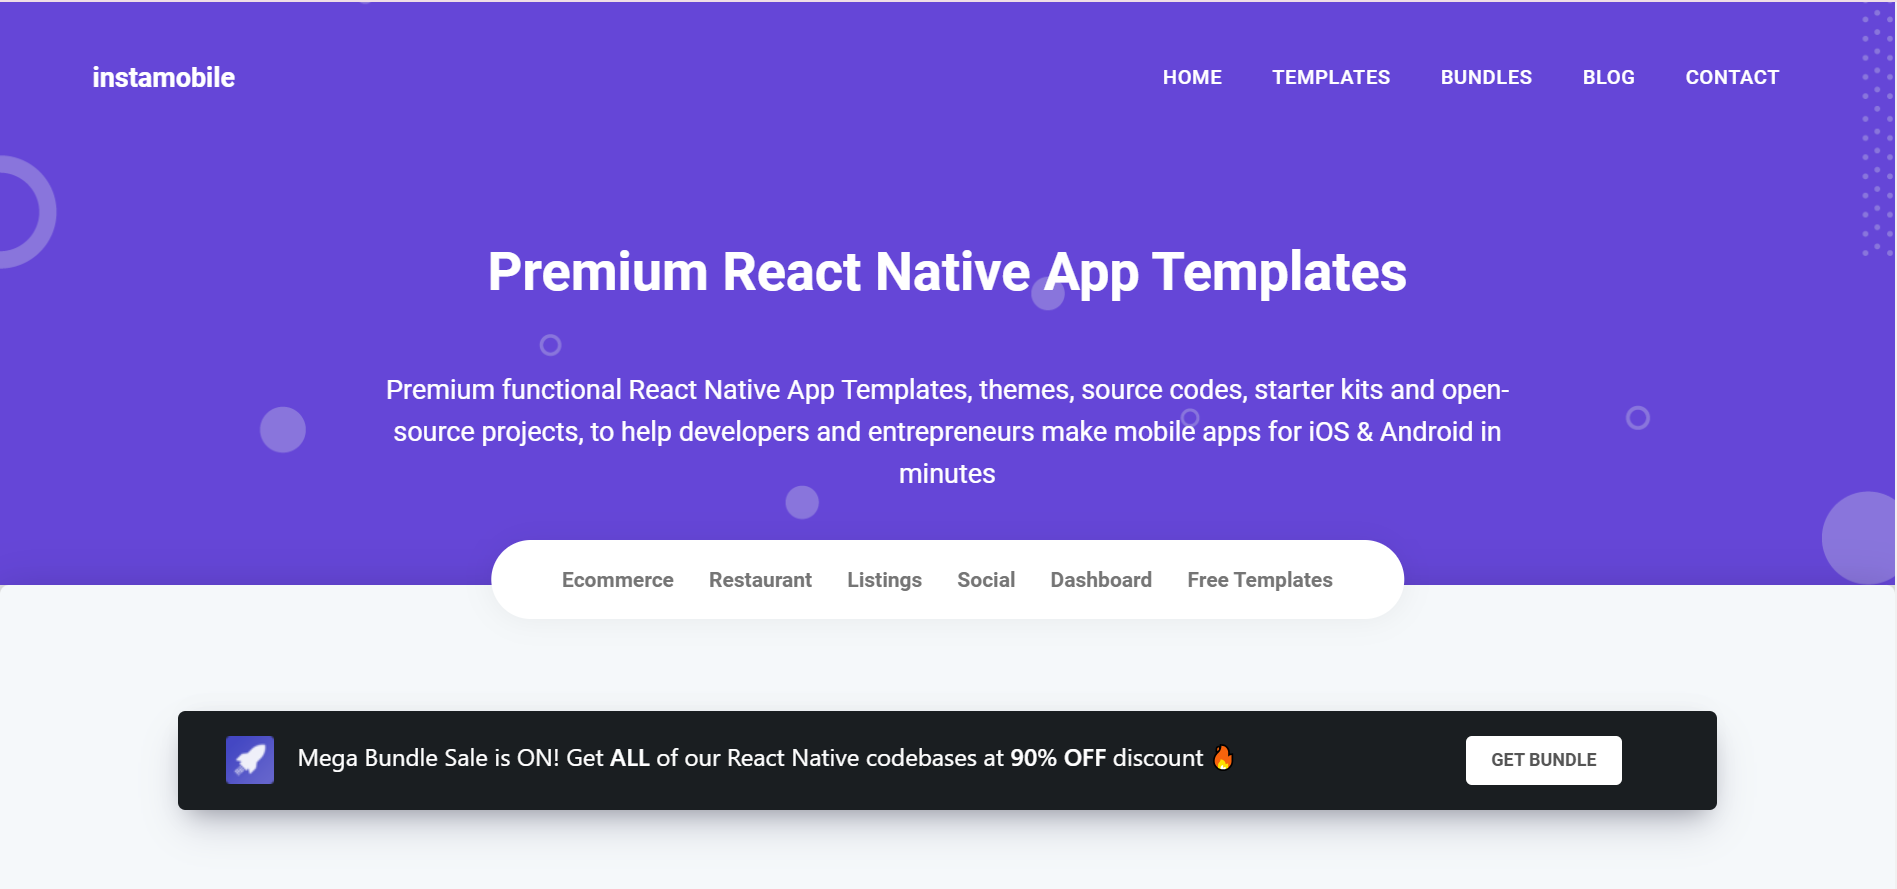Select the Restaurant category
Screen dimensions: 1897x889
pos(760,580)
